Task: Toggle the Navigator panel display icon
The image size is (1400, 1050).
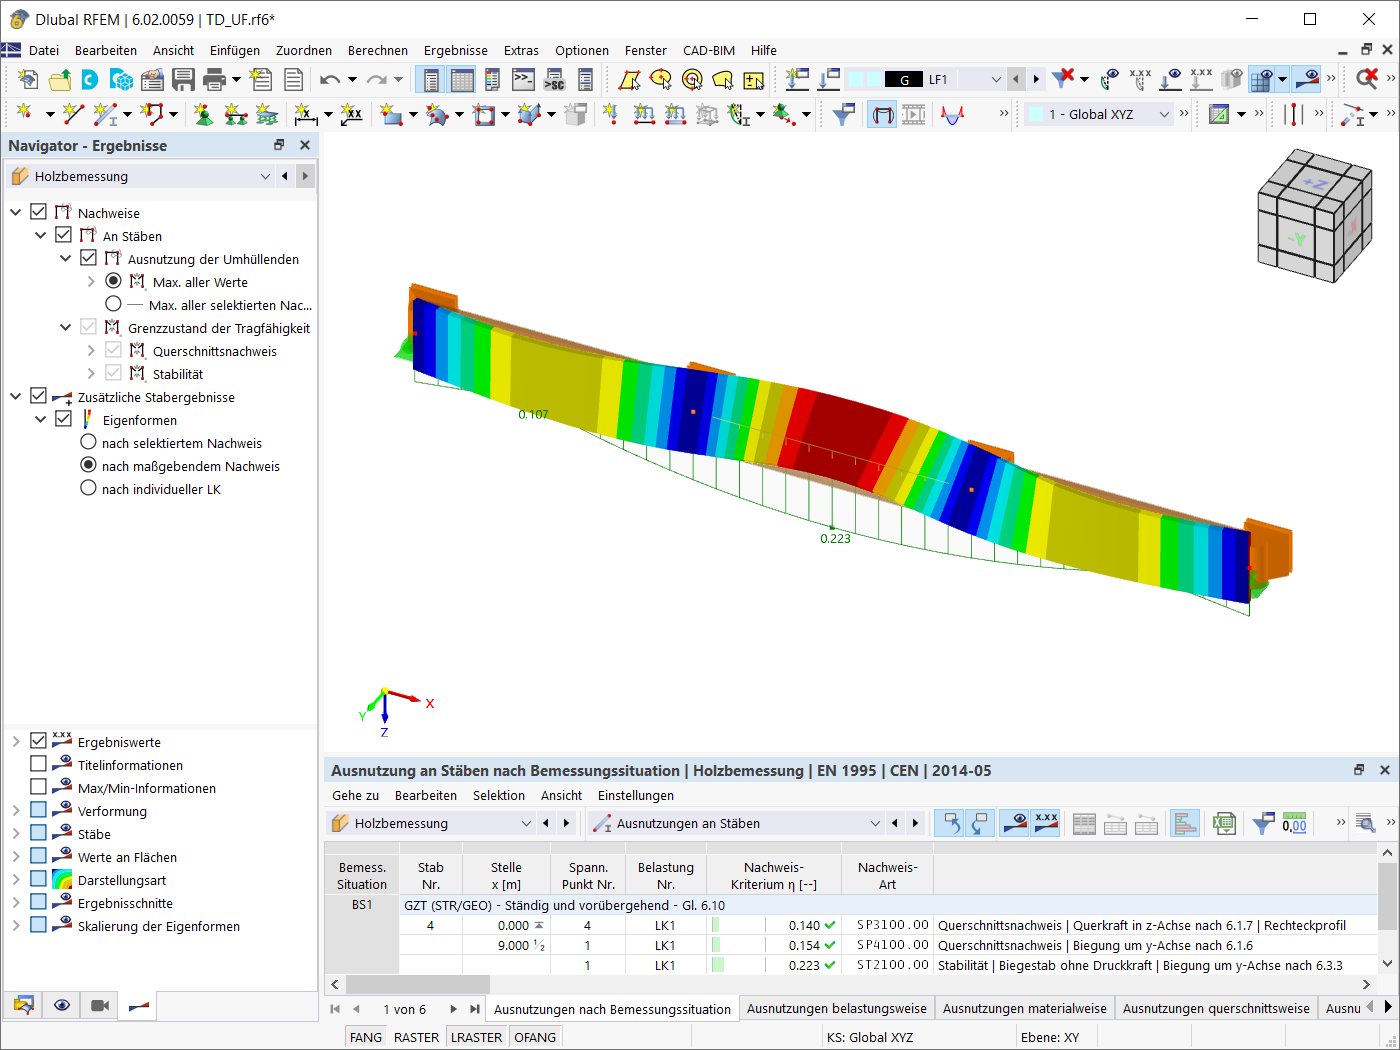Action: click(x=431, y=79)
